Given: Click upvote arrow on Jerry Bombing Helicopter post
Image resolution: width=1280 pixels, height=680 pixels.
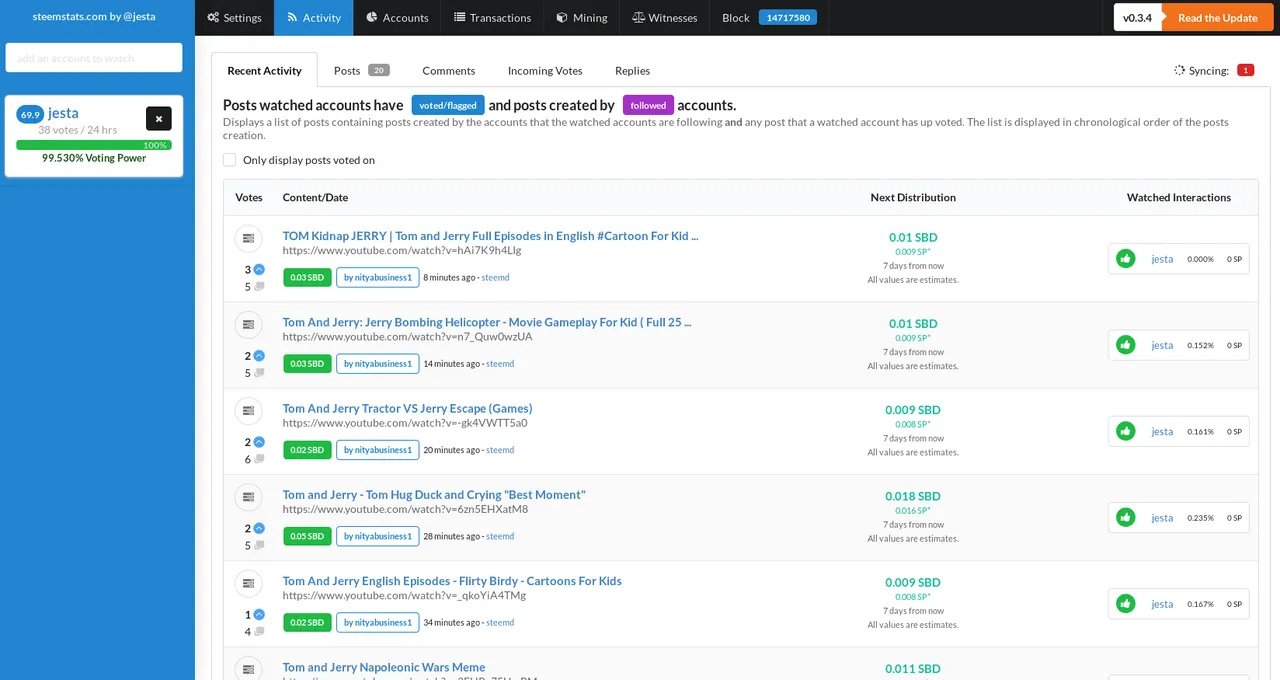Looking at the screenshot, I should pyautogui.click(x=259, y=356).
